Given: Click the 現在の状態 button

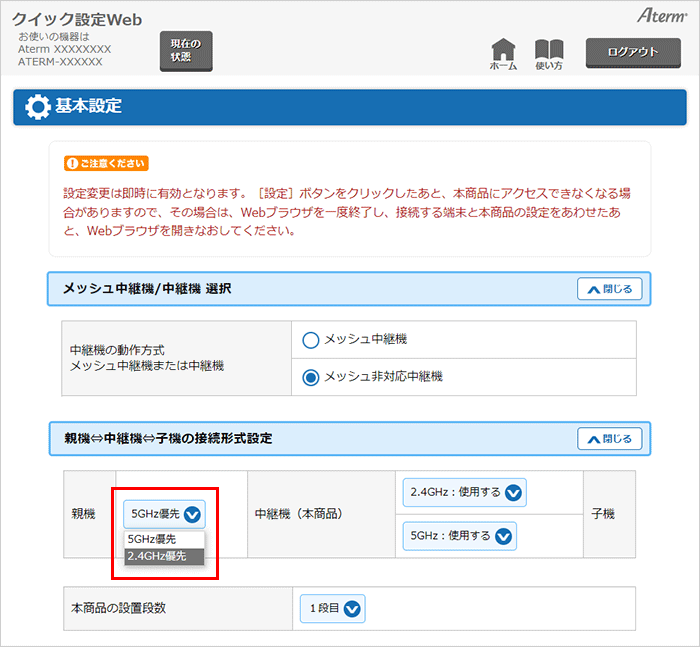Looking at the screenshot, I should pyautogui.click(x=186, y=51).
